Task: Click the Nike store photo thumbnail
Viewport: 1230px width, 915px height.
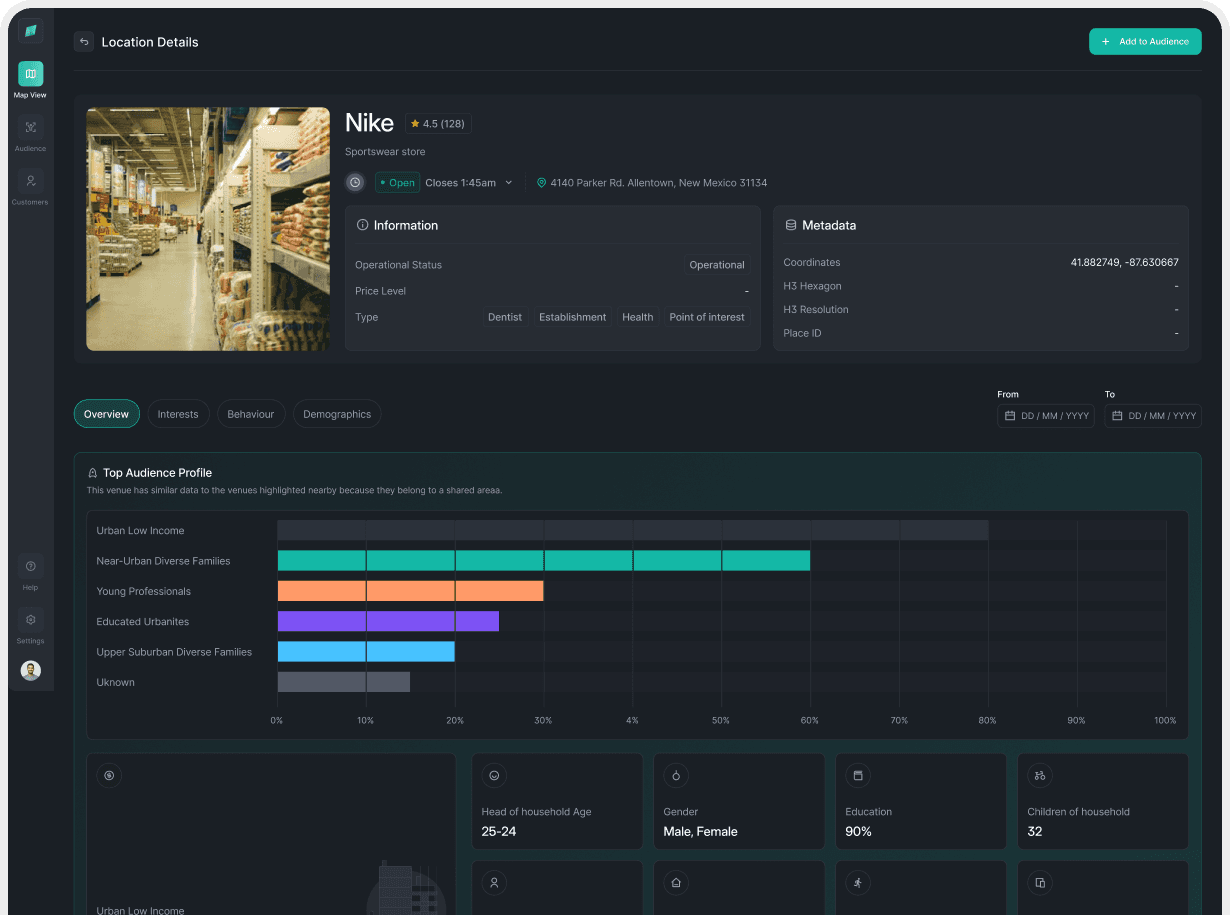Action: [x=208, y=229]
